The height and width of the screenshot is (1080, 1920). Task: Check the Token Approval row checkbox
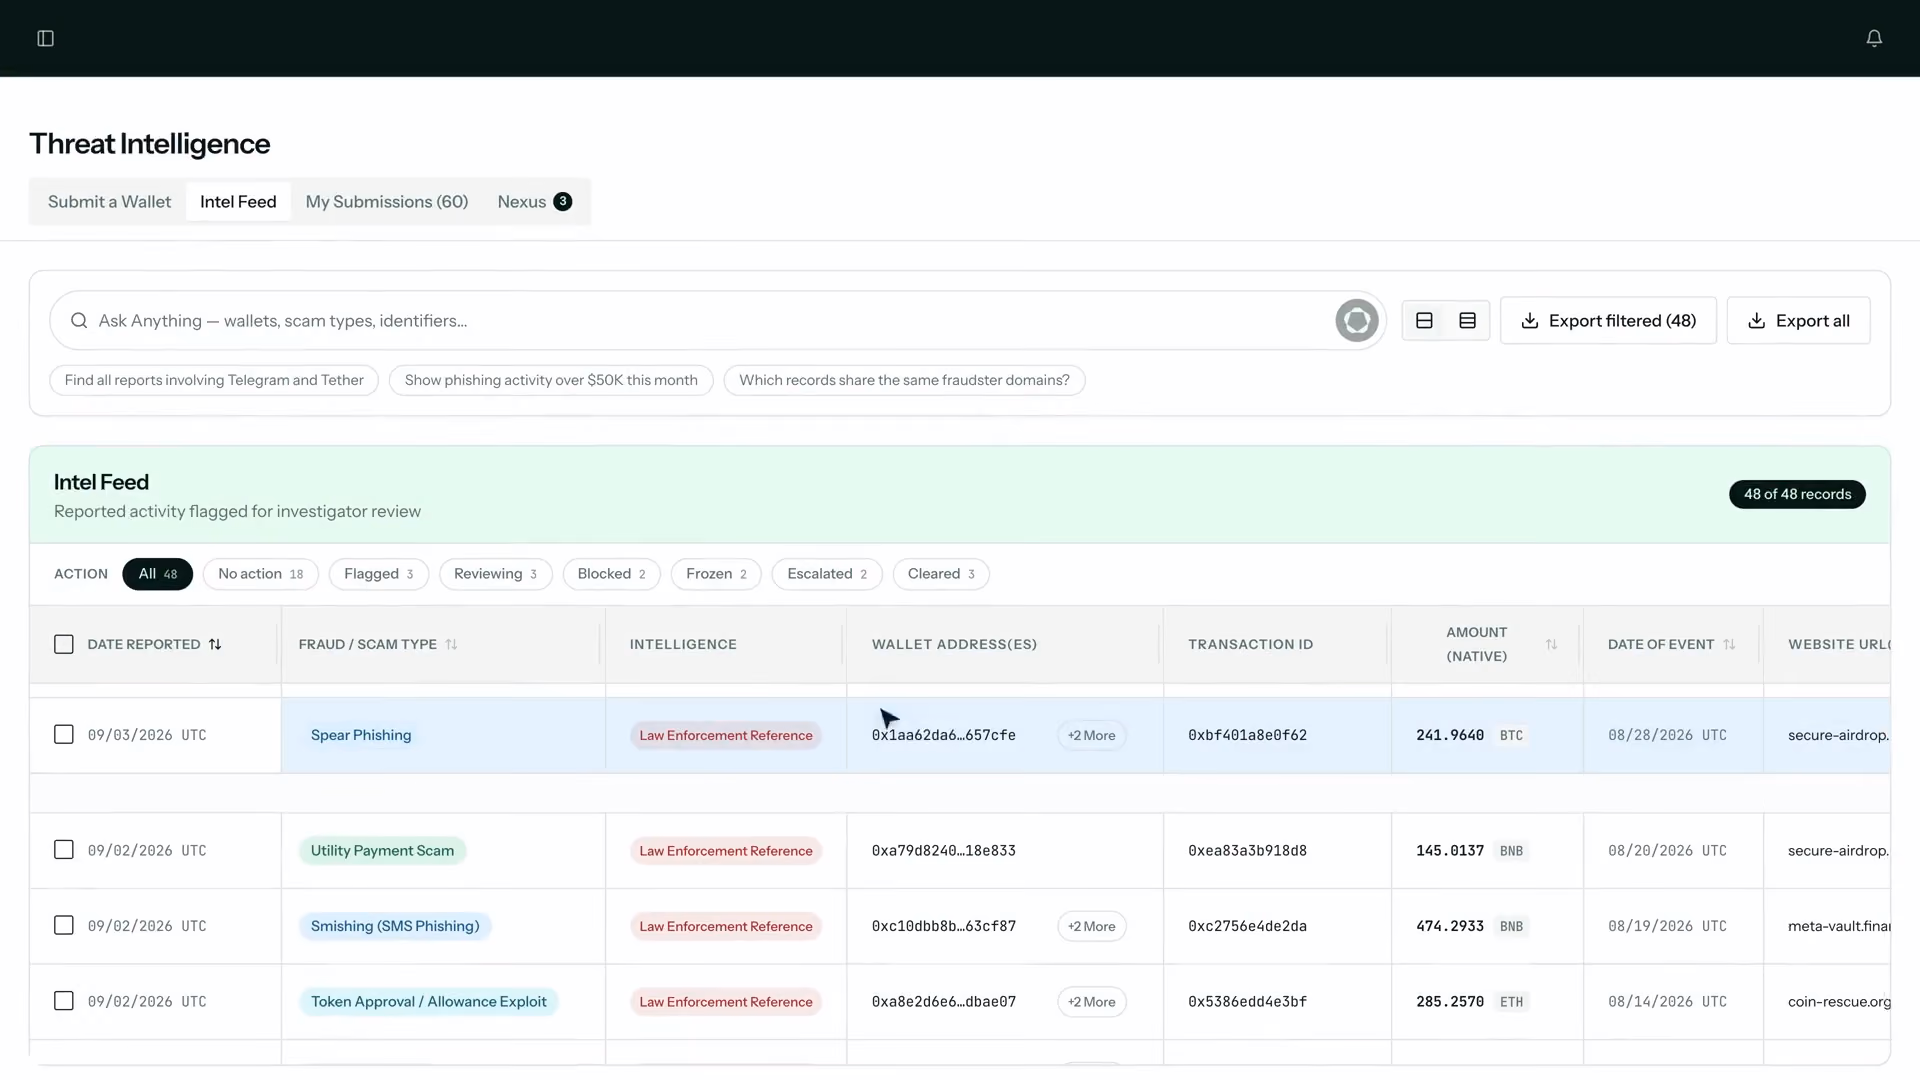coord(64,1001)
